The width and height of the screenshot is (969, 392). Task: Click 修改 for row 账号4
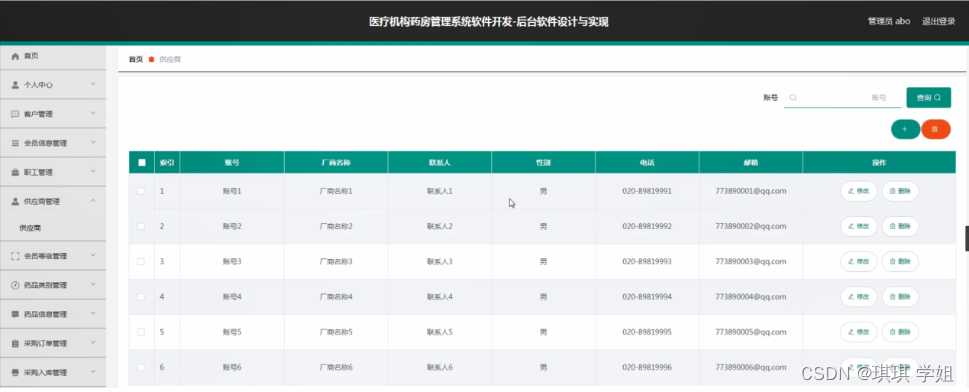(858, 297)
